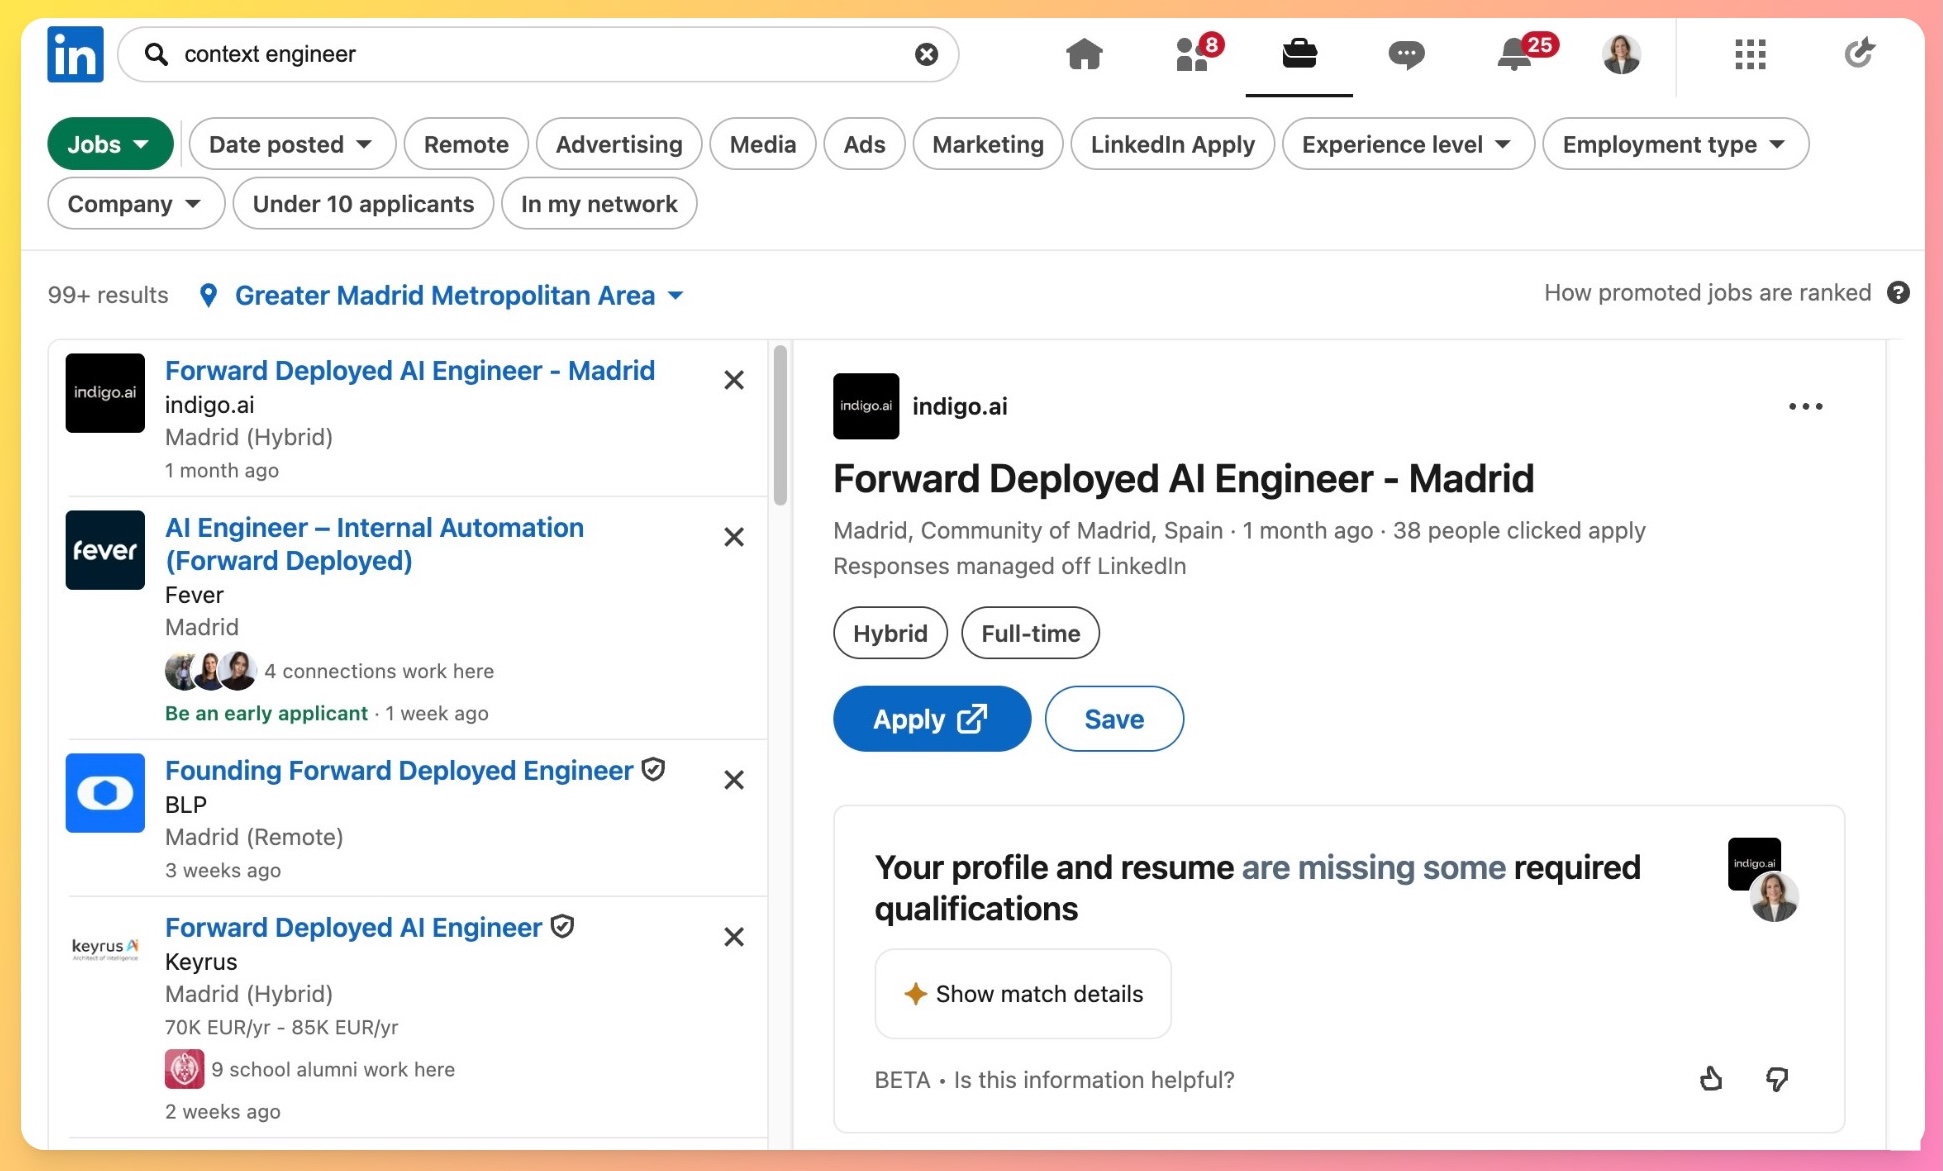The width and height of the screenshot is (1943, 1171).
Task: Click the Keyrus company logo
Action: pyautogui.click(x=105, y=949)
